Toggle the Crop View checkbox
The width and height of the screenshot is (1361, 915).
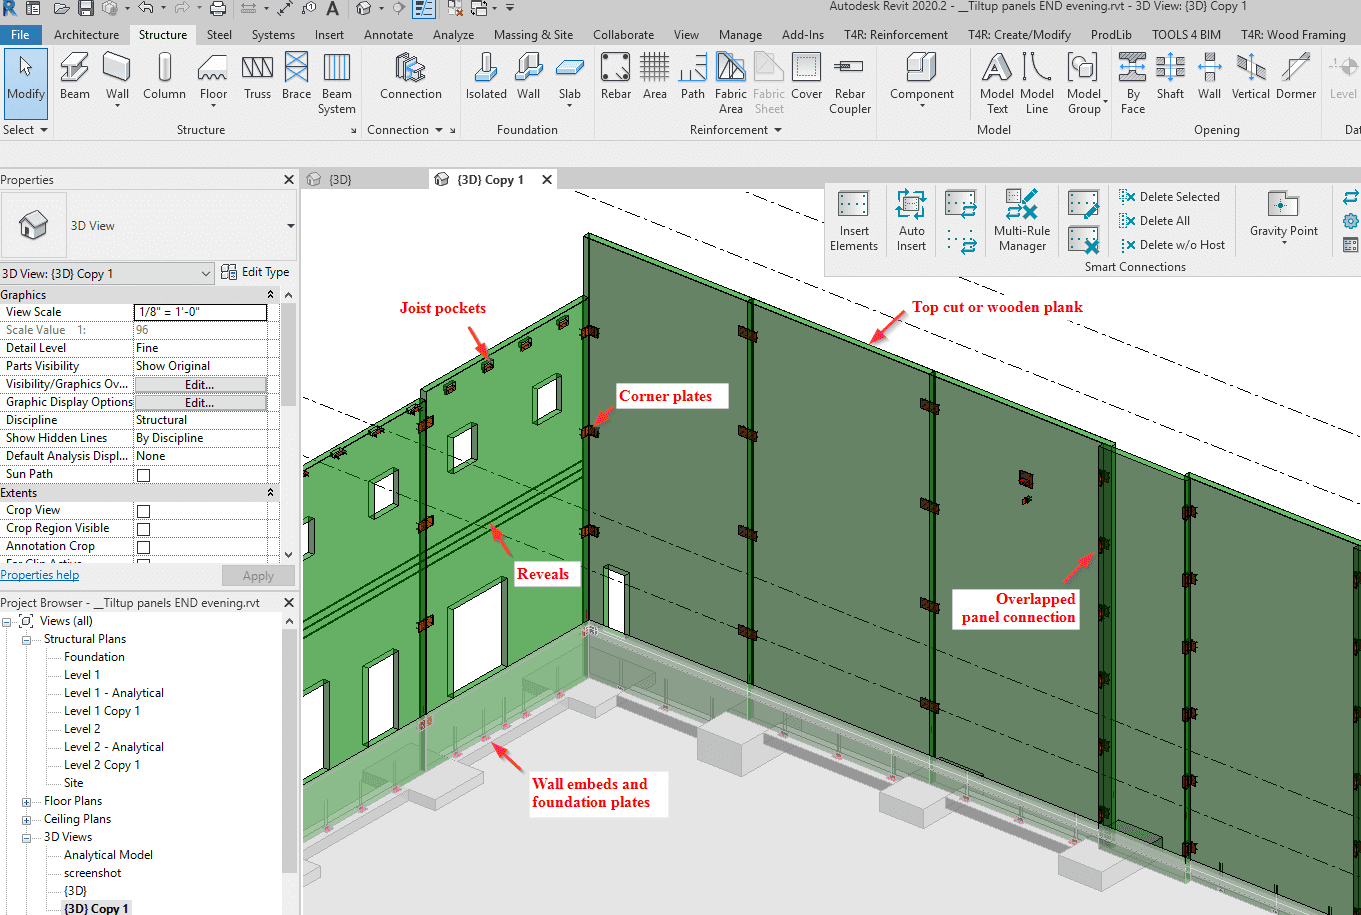click(143, 511)
